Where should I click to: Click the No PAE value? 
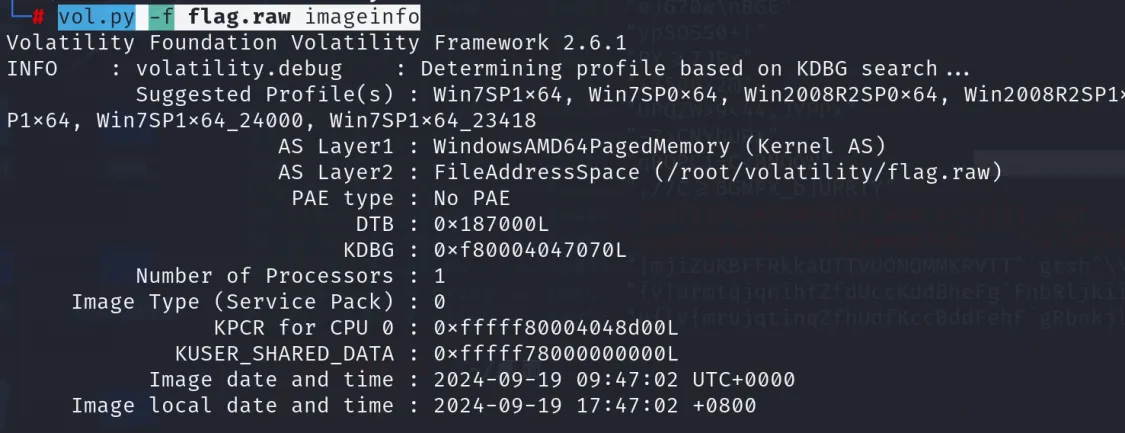coord(472,198)
